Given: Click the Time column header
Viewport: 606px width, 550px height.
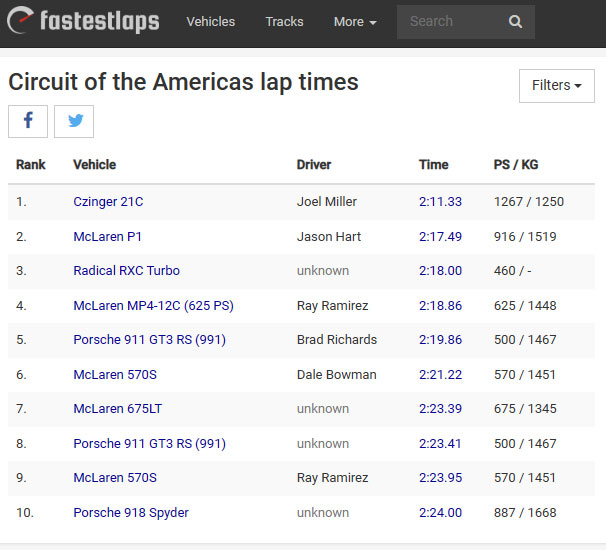Looking at the screenshot, I should 434,165.
